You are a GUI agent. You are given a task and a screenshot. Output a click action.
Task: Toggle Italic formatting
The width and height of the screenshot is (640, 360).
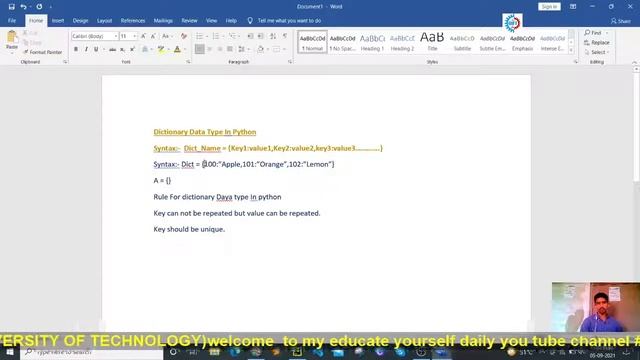pos(86,49)
